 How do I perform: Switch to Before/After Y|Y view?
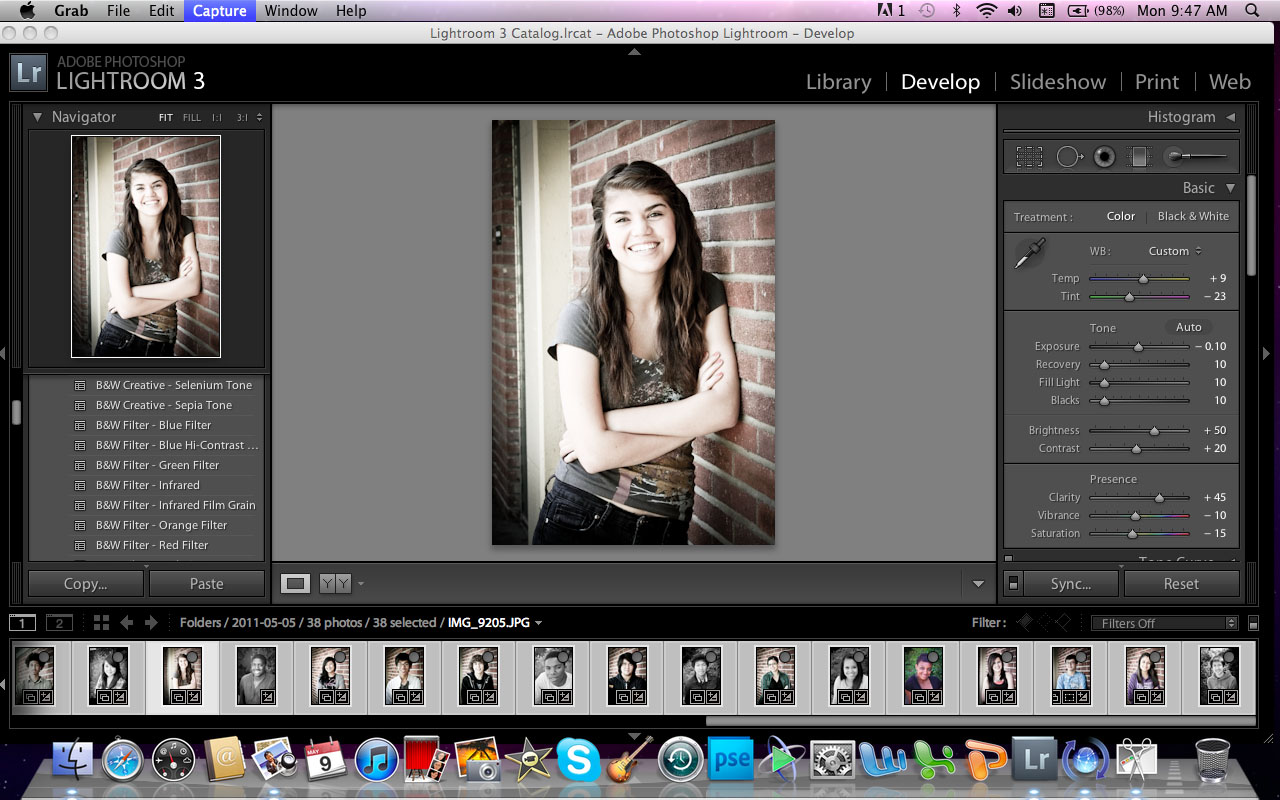click(335, 583)
